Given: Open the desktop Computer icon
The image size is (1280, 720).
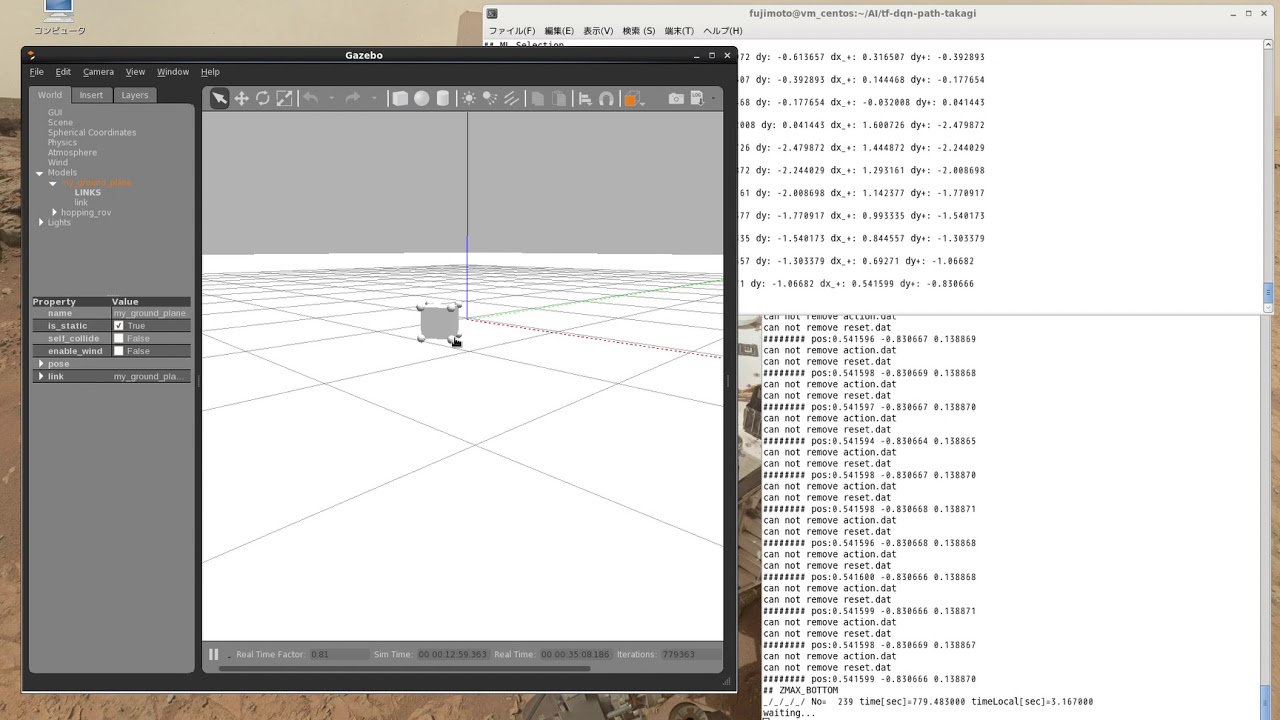Looking at the screenshot, I should (59, 18).
